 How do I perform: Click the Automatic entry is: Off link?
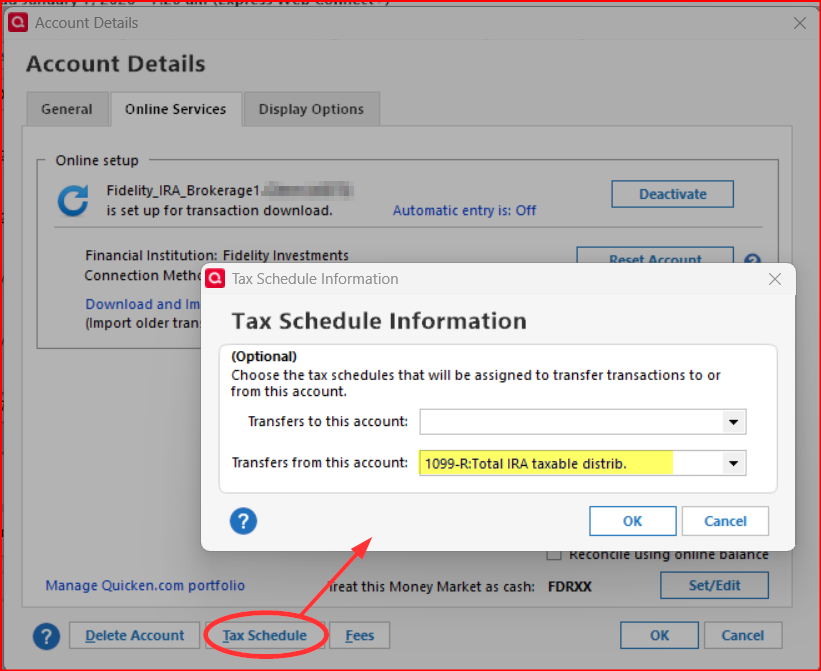click(464, 210)
